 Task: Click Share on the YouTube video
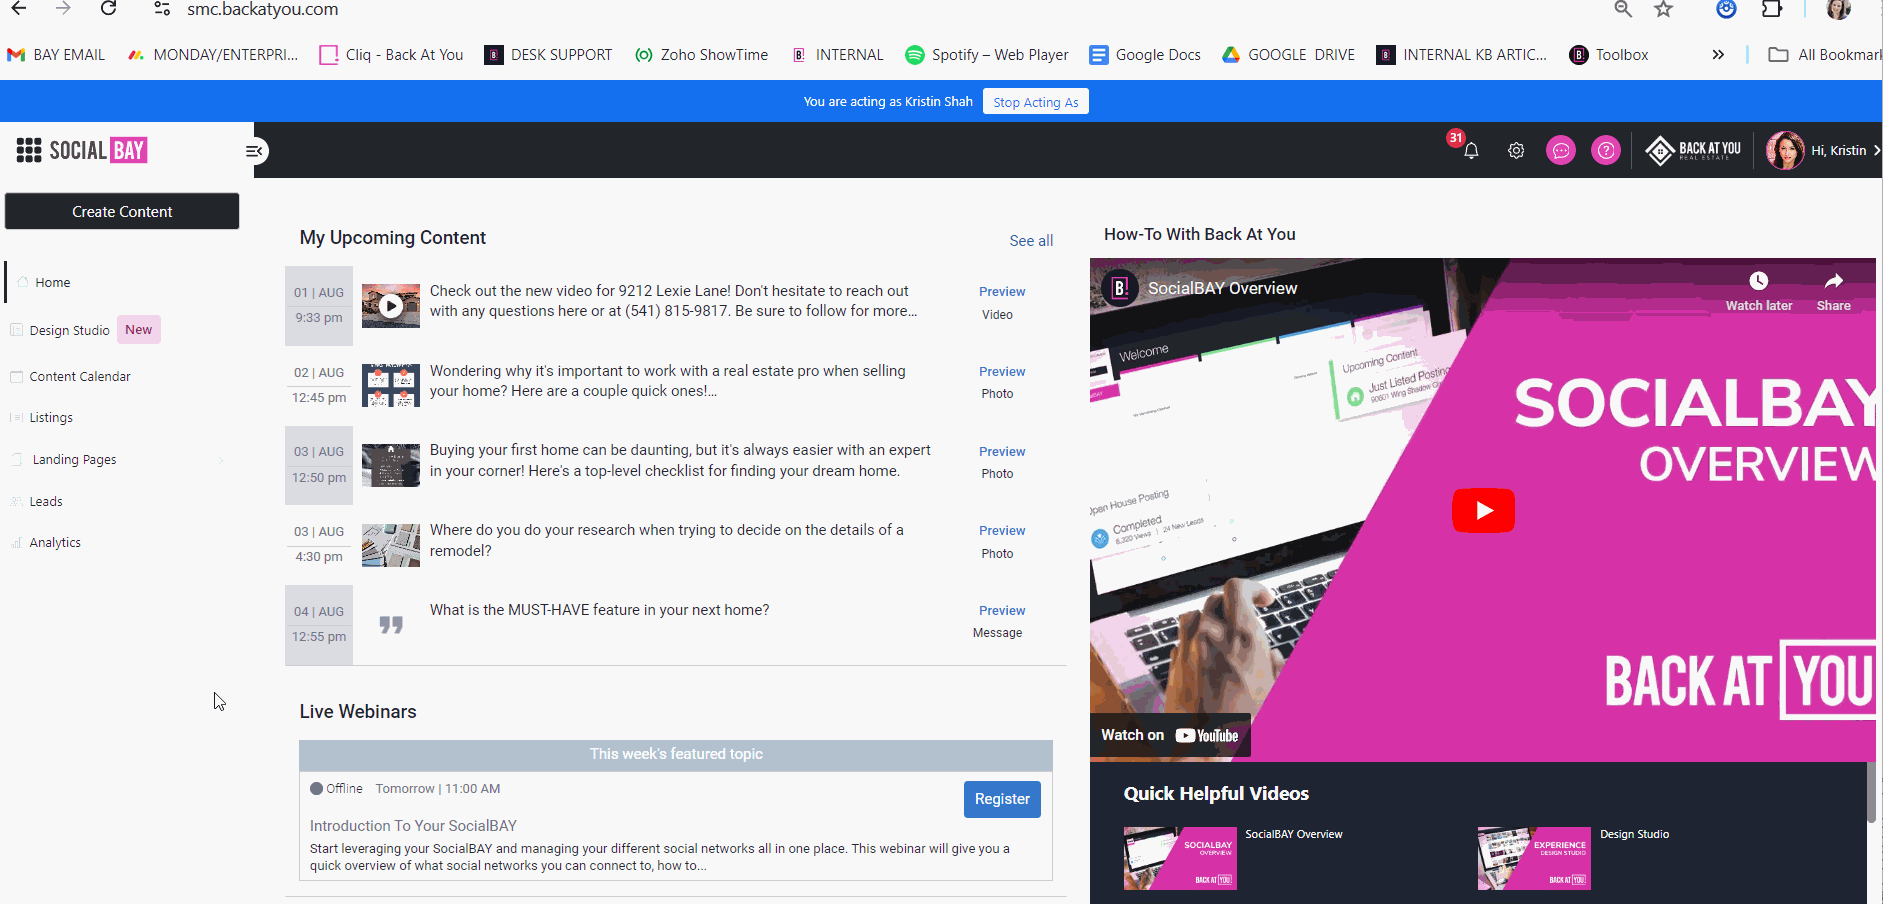[1833, 291]
